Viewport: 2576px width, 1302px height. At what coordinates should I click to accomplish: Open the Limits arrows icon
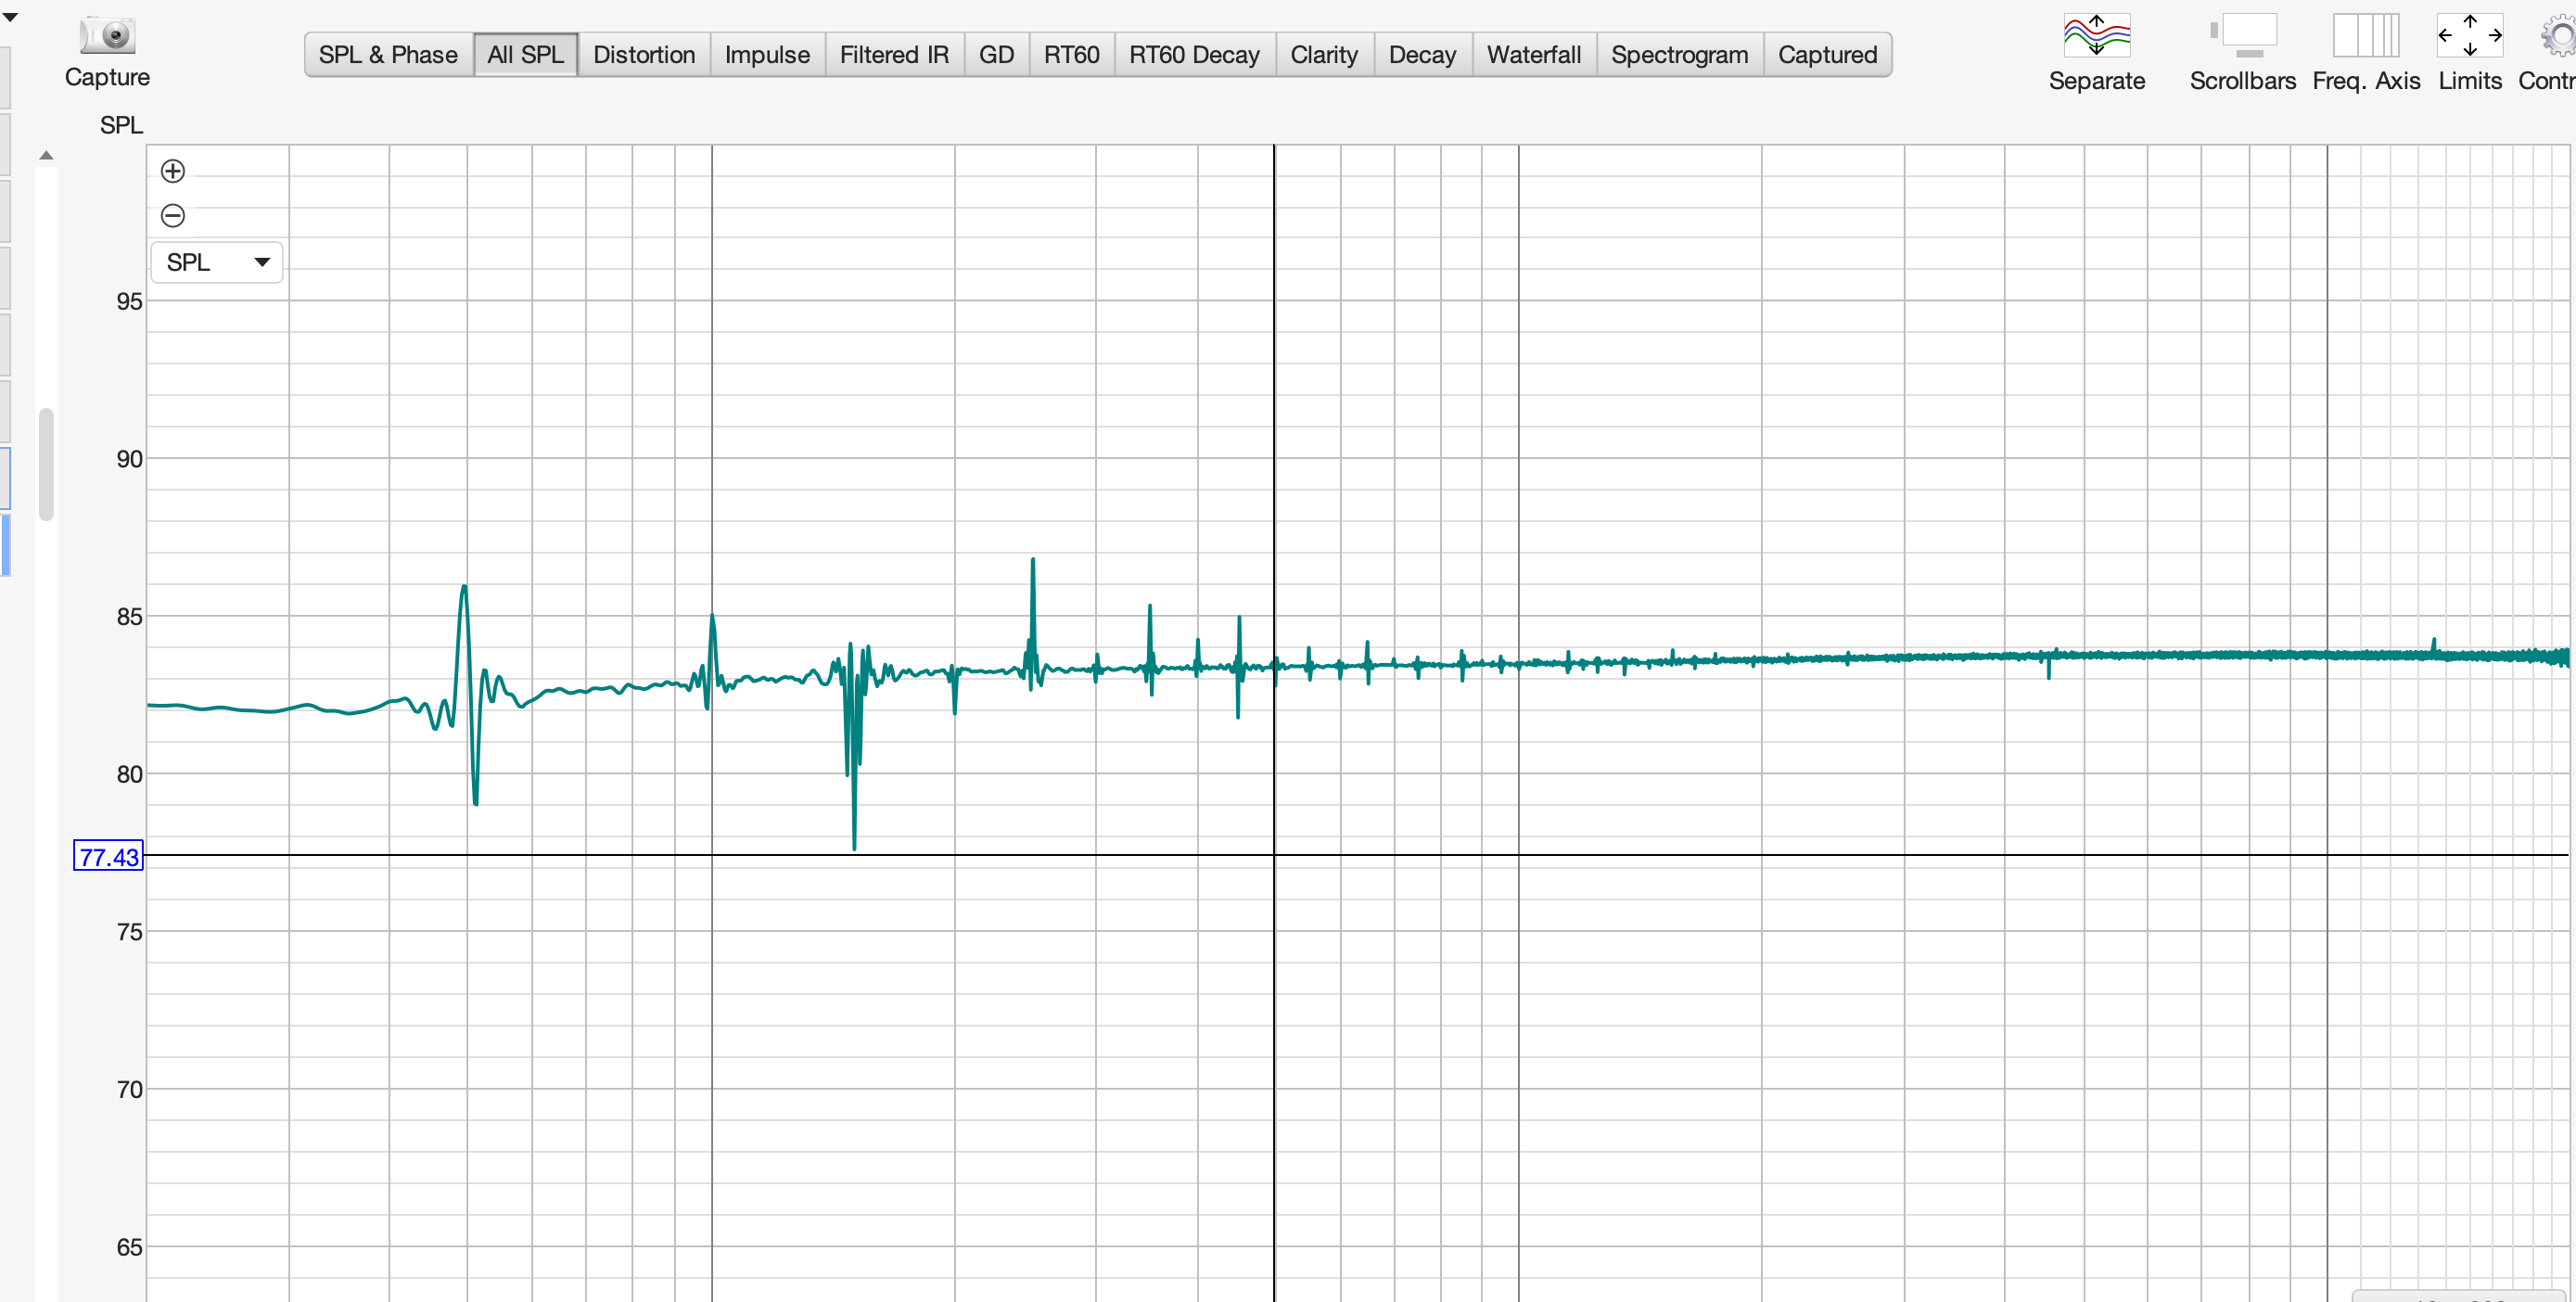pyautogui.click(x=2469, y=36)
